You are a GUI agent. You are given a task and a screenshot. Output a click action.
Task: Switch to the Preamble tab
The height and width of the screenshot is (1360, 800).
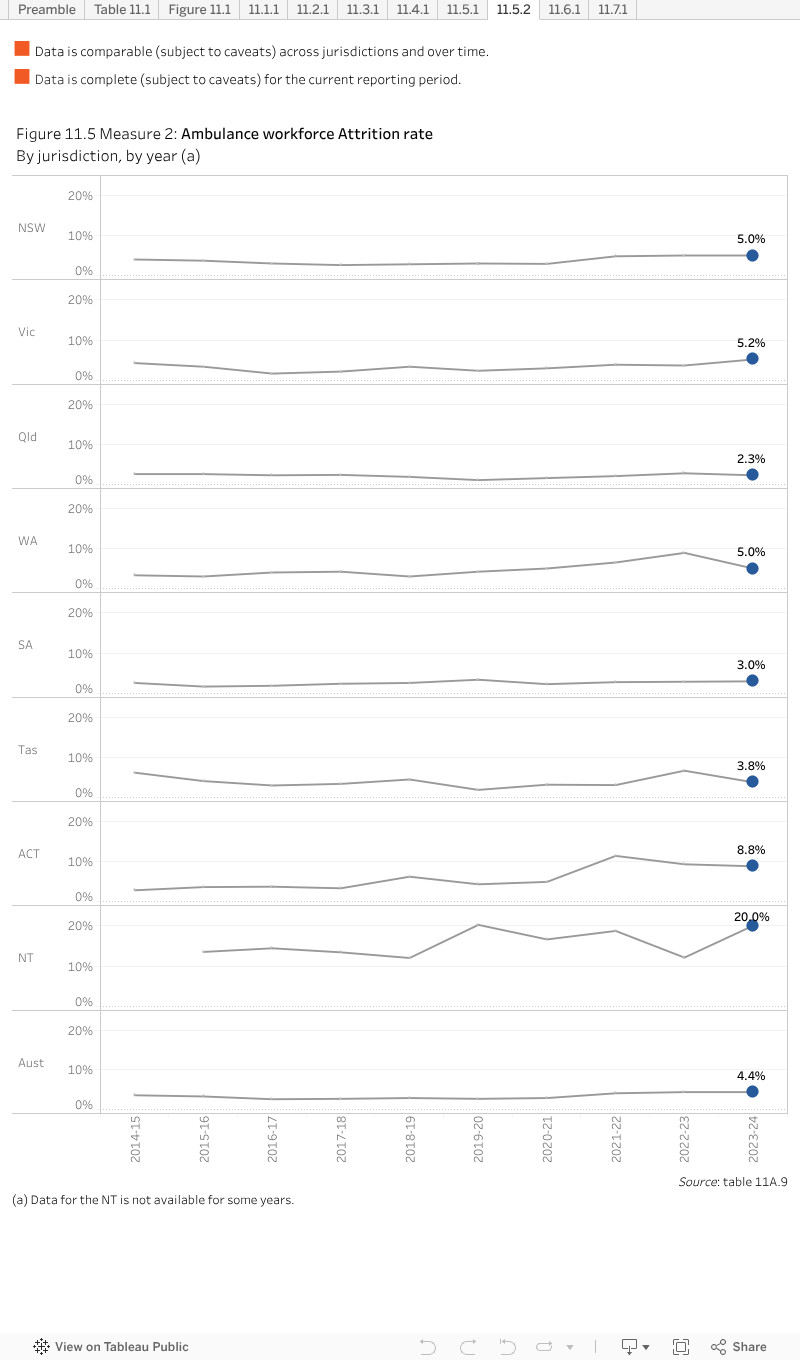click(x=46, y=9)
